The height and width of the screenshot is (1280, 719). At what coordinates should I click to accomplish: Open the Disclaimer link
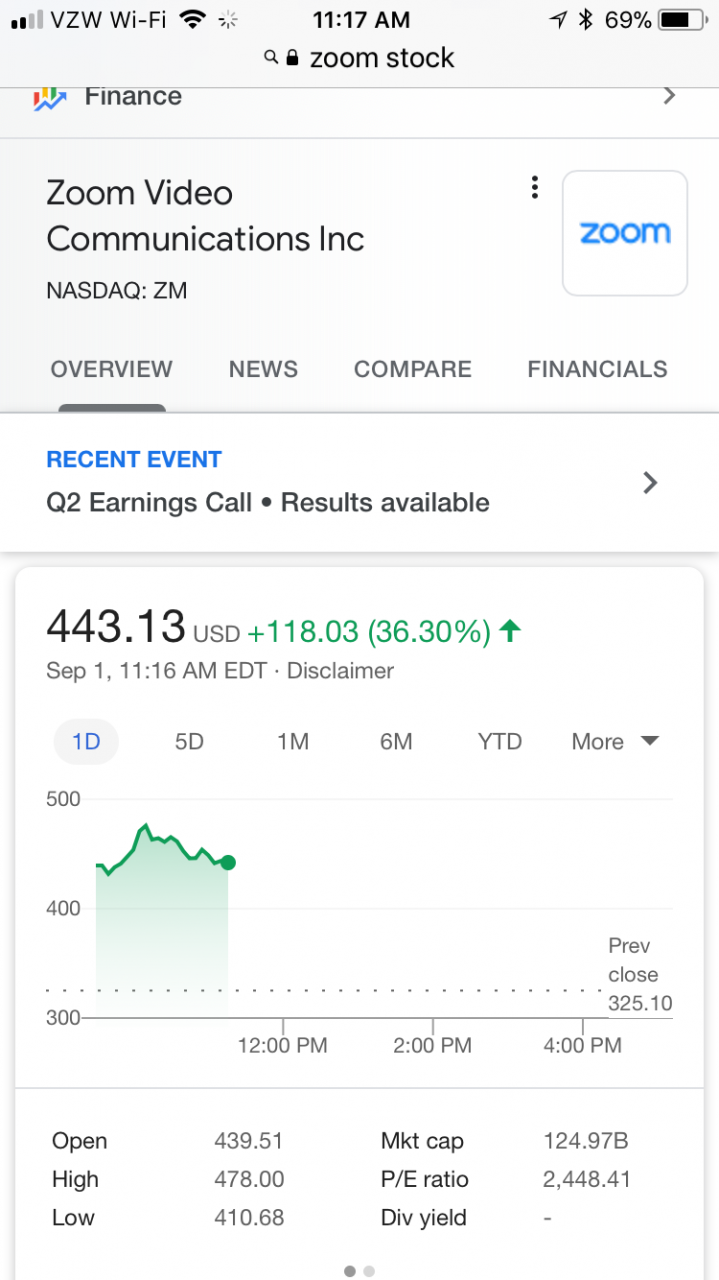click(x=340, y=671)
